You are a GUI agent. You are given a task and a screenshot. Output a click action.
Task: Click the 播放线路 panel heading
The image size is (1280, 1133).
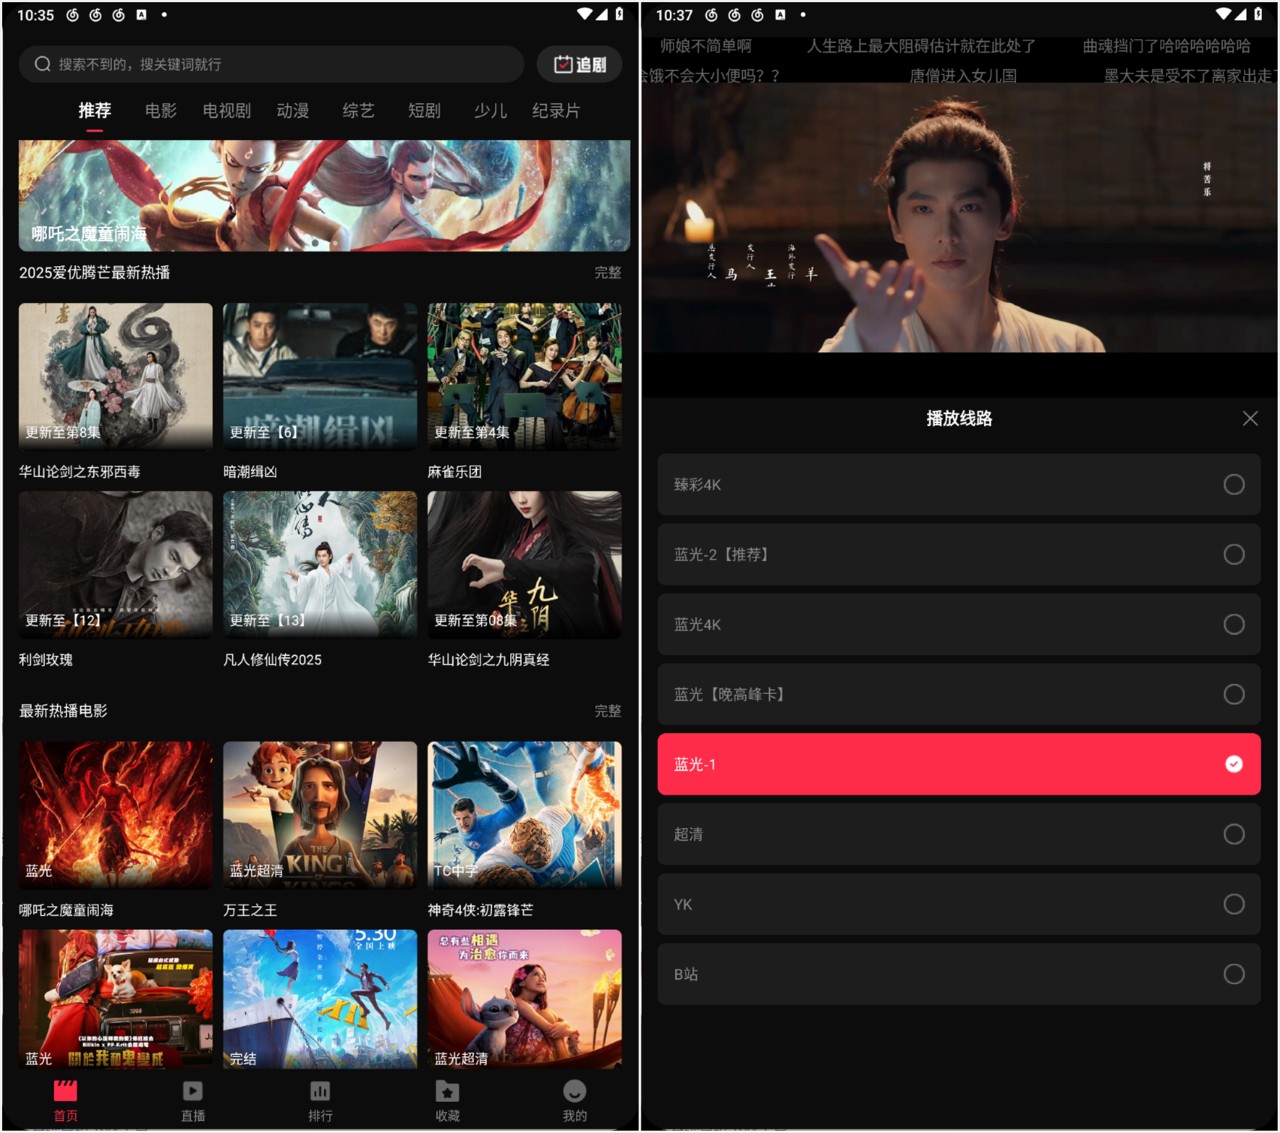(959, 418)
